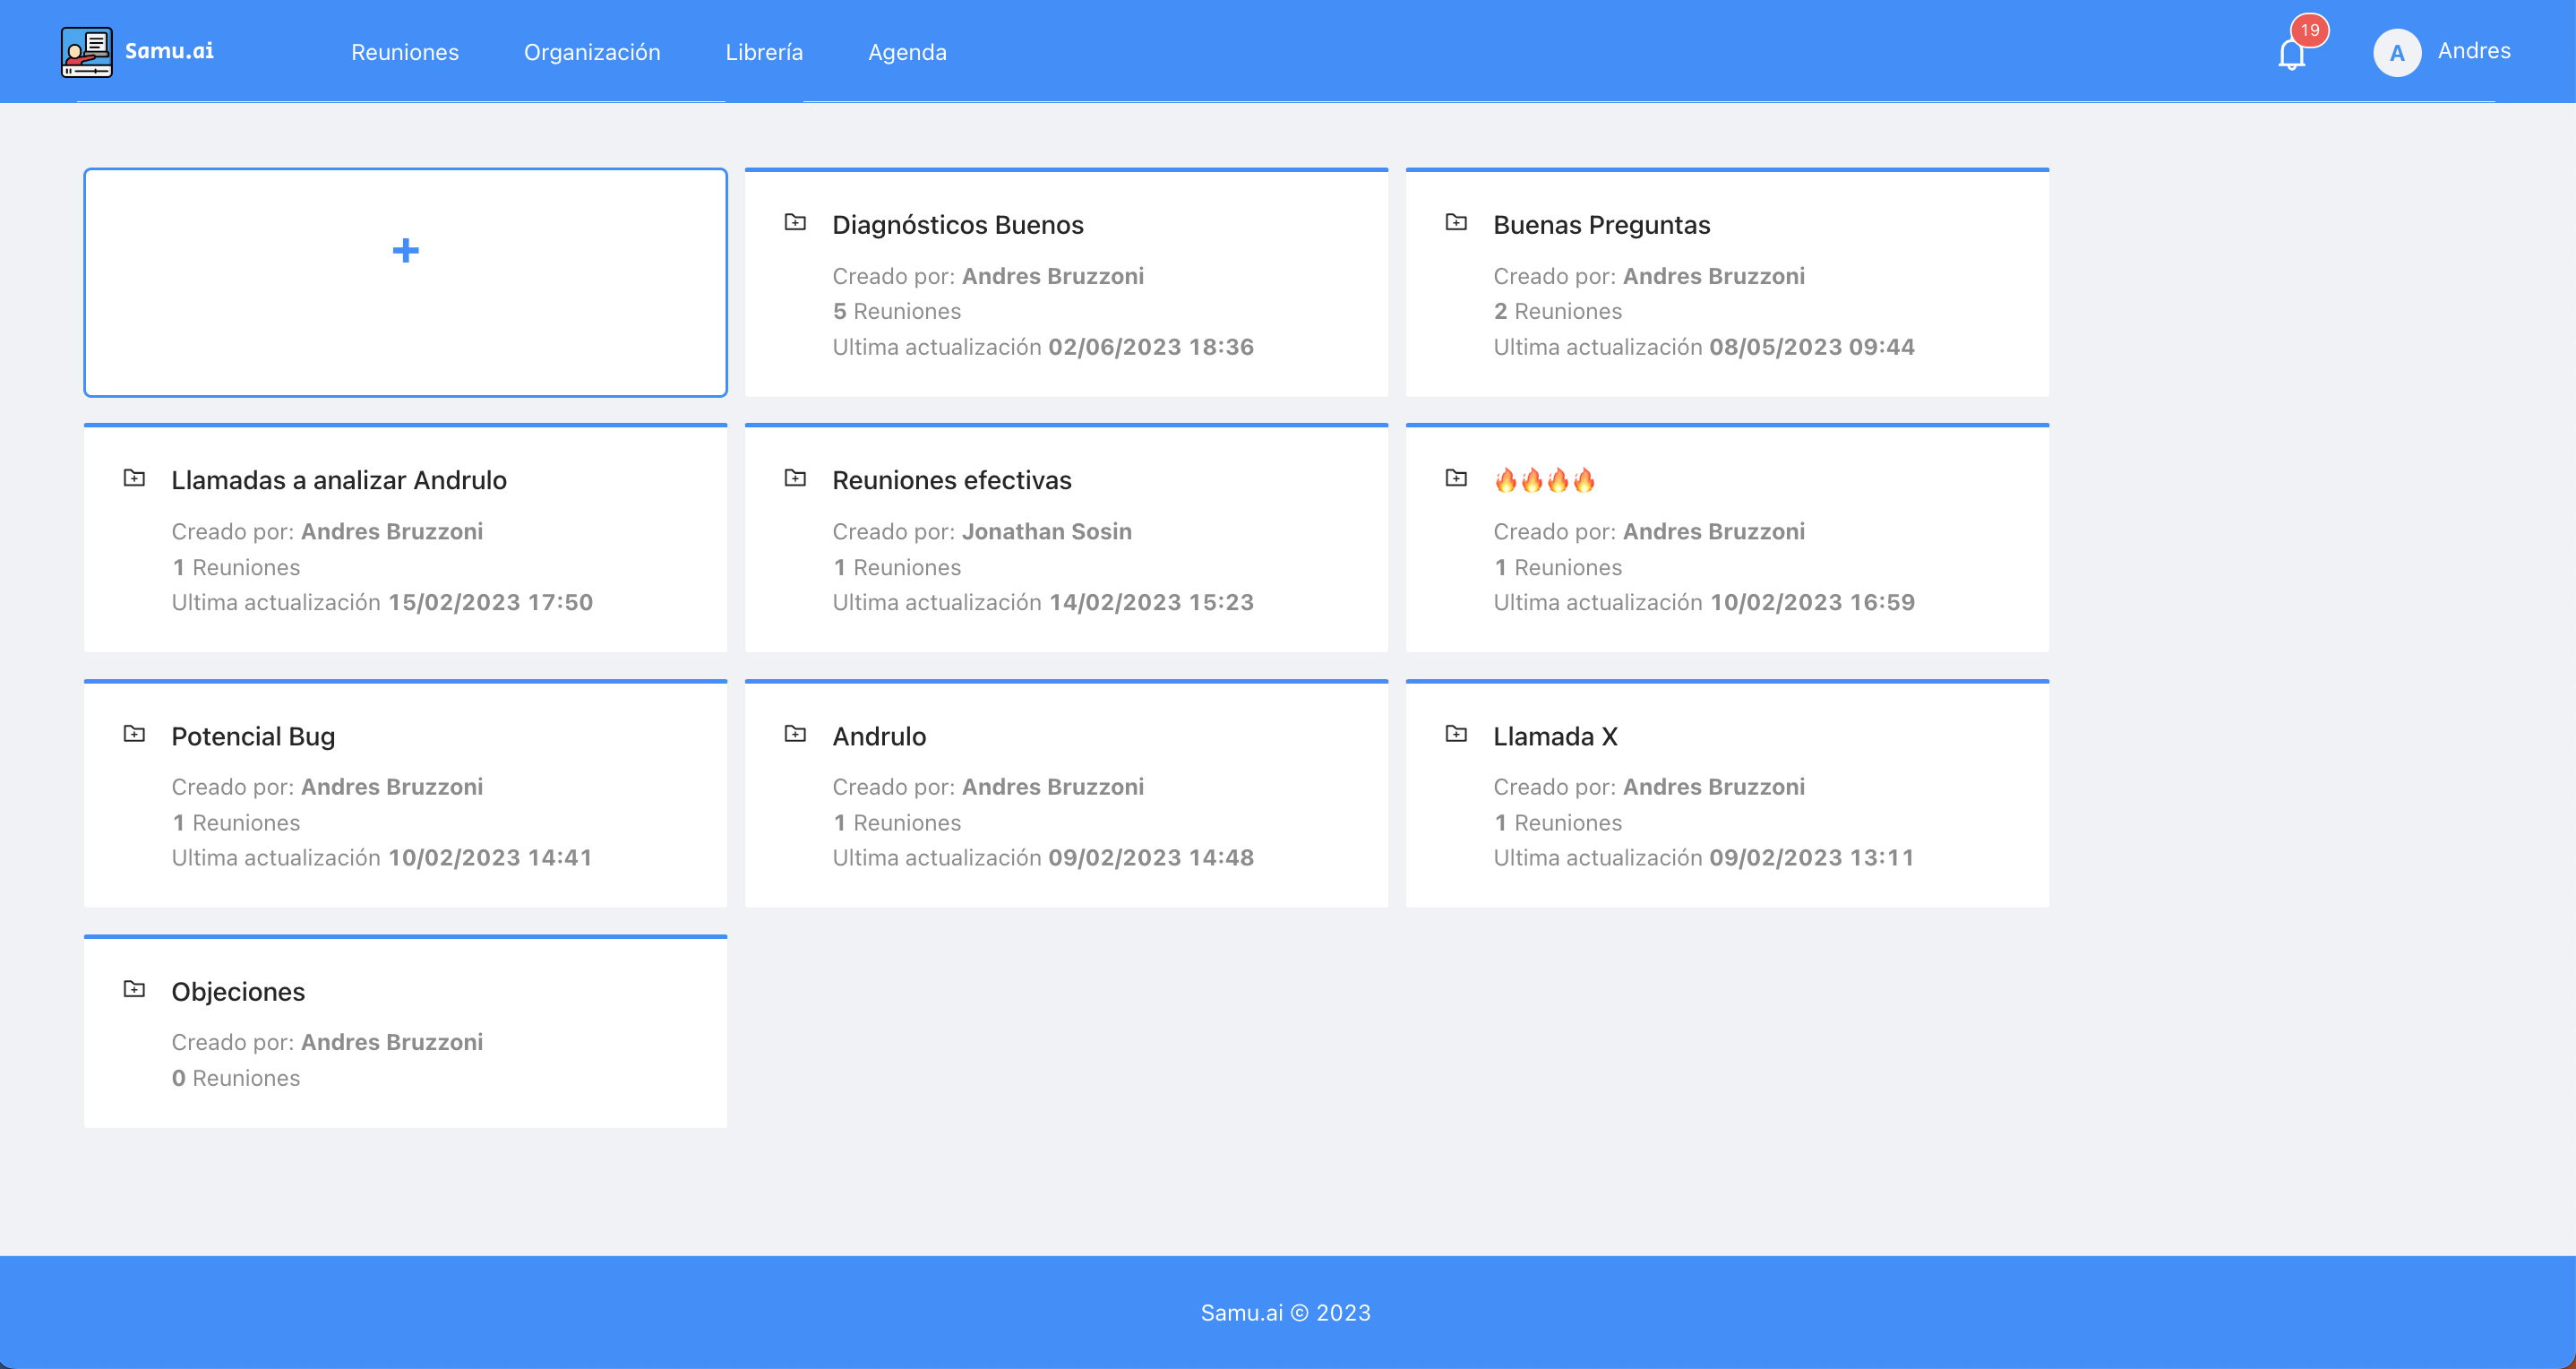
Task: Open the notifications bell icon
Action: 2291,55
